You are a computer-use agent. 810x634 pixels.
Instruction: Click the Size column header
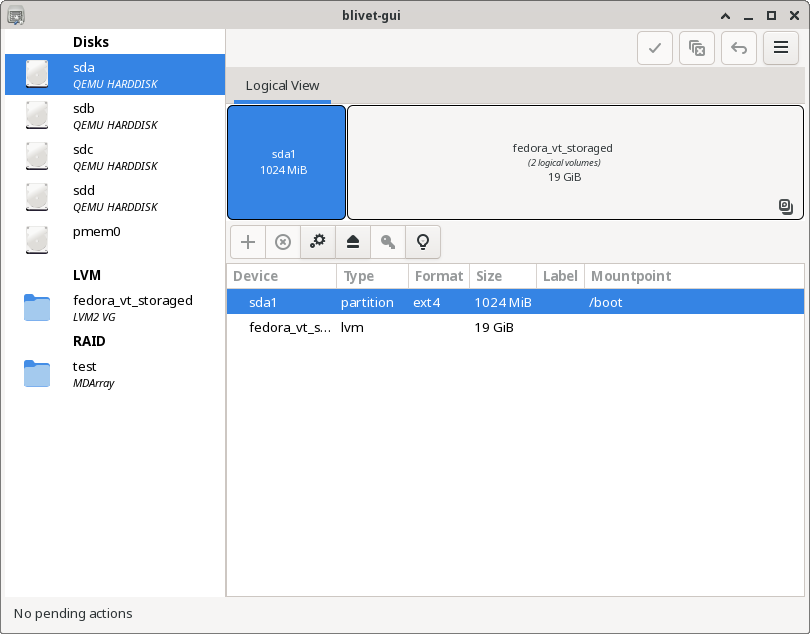(503, 276)
